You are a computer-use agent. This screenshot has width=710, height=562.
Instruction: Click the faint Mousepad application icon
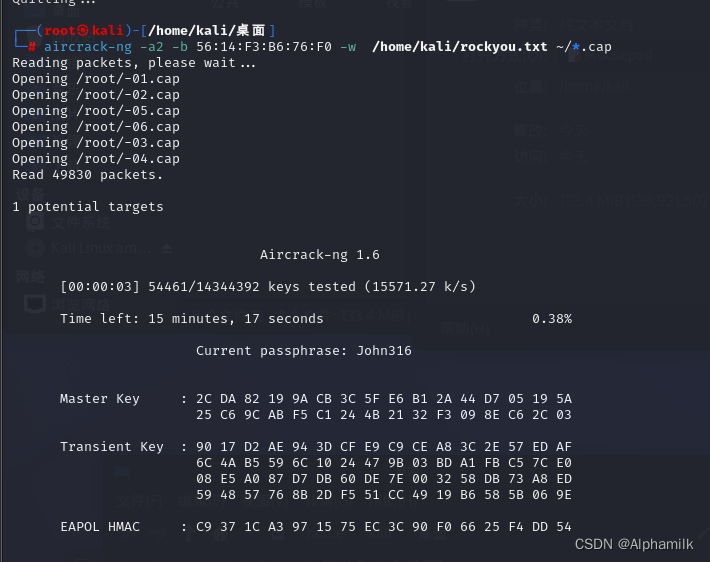[x=575, y=56]
